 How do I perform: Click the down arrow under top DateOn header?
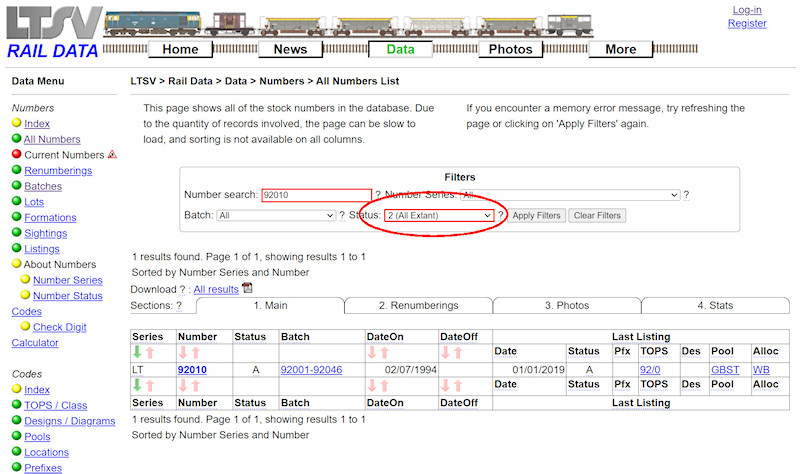pyautogui.click(x=372, y=353)
